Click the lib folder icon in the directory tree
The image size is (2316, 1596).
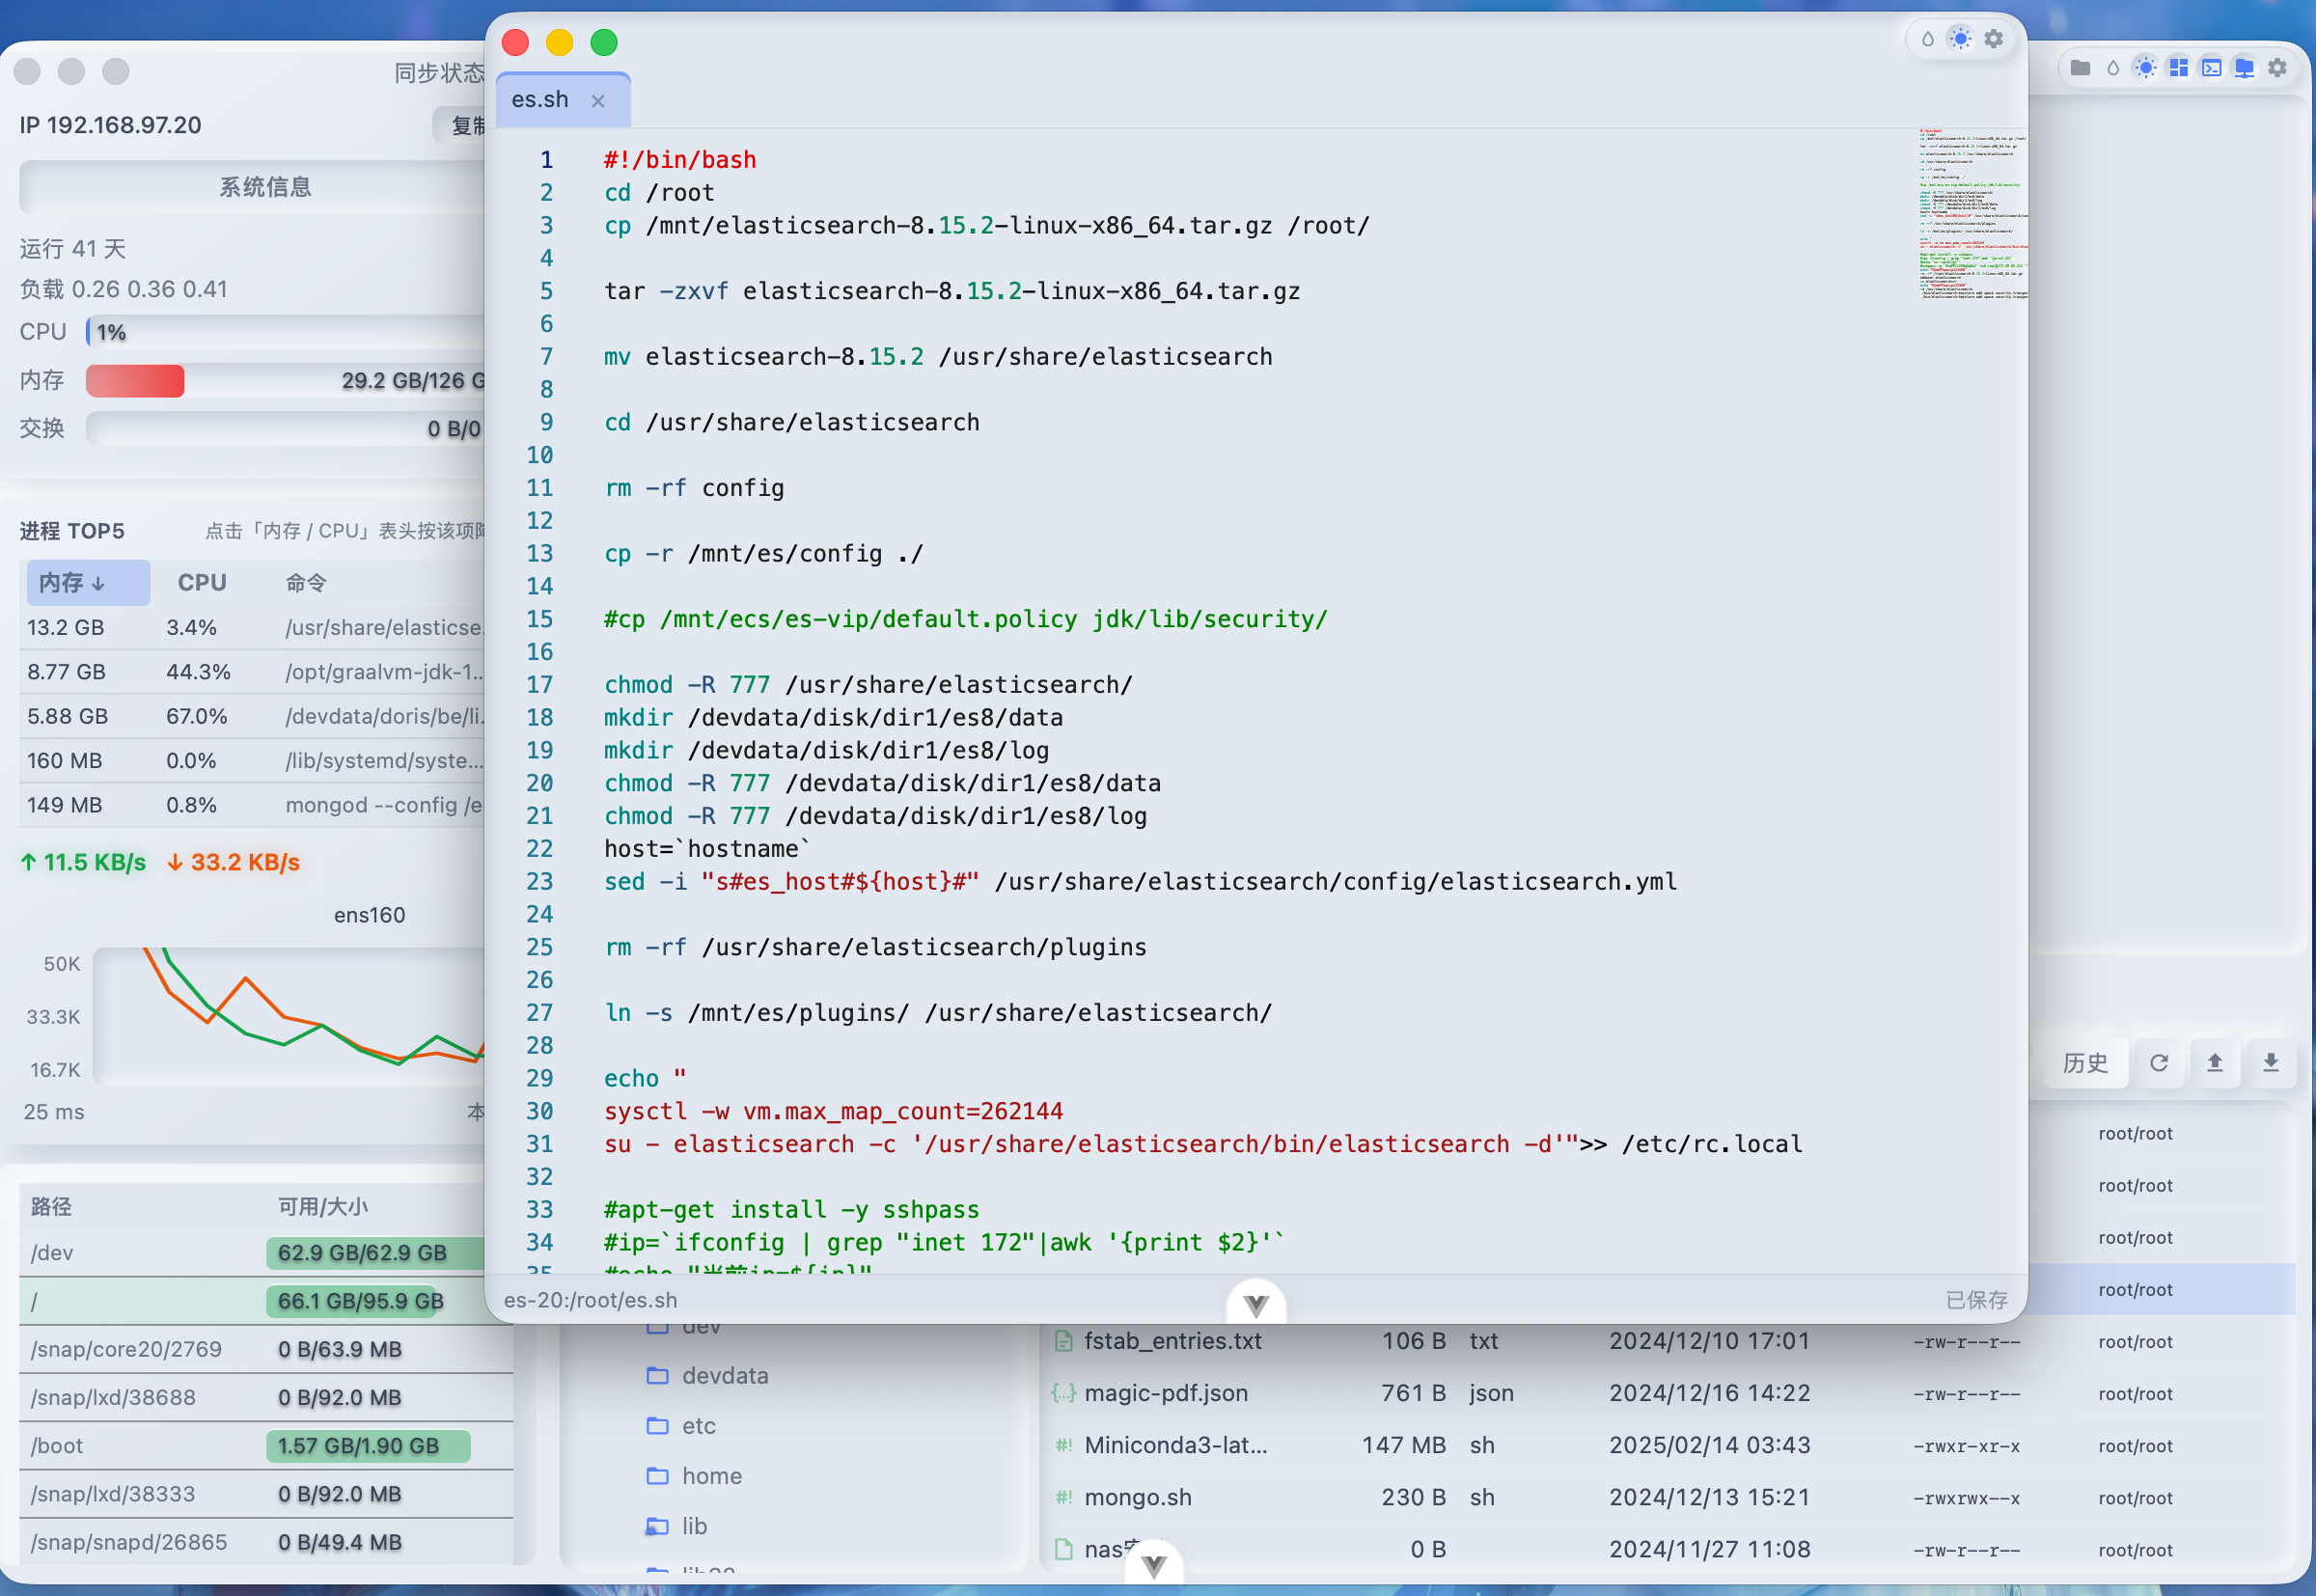coord(657,1526)
